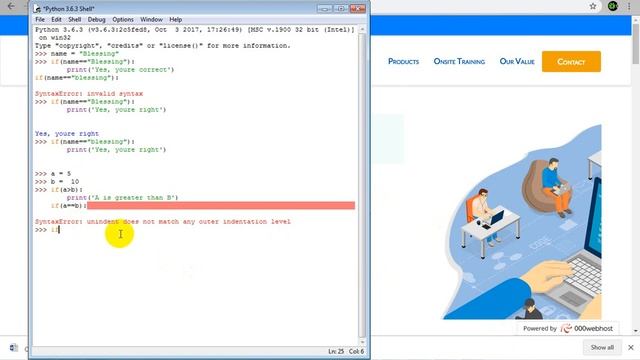Click the 'Powered by 000webhost' badge

point(568,328)
